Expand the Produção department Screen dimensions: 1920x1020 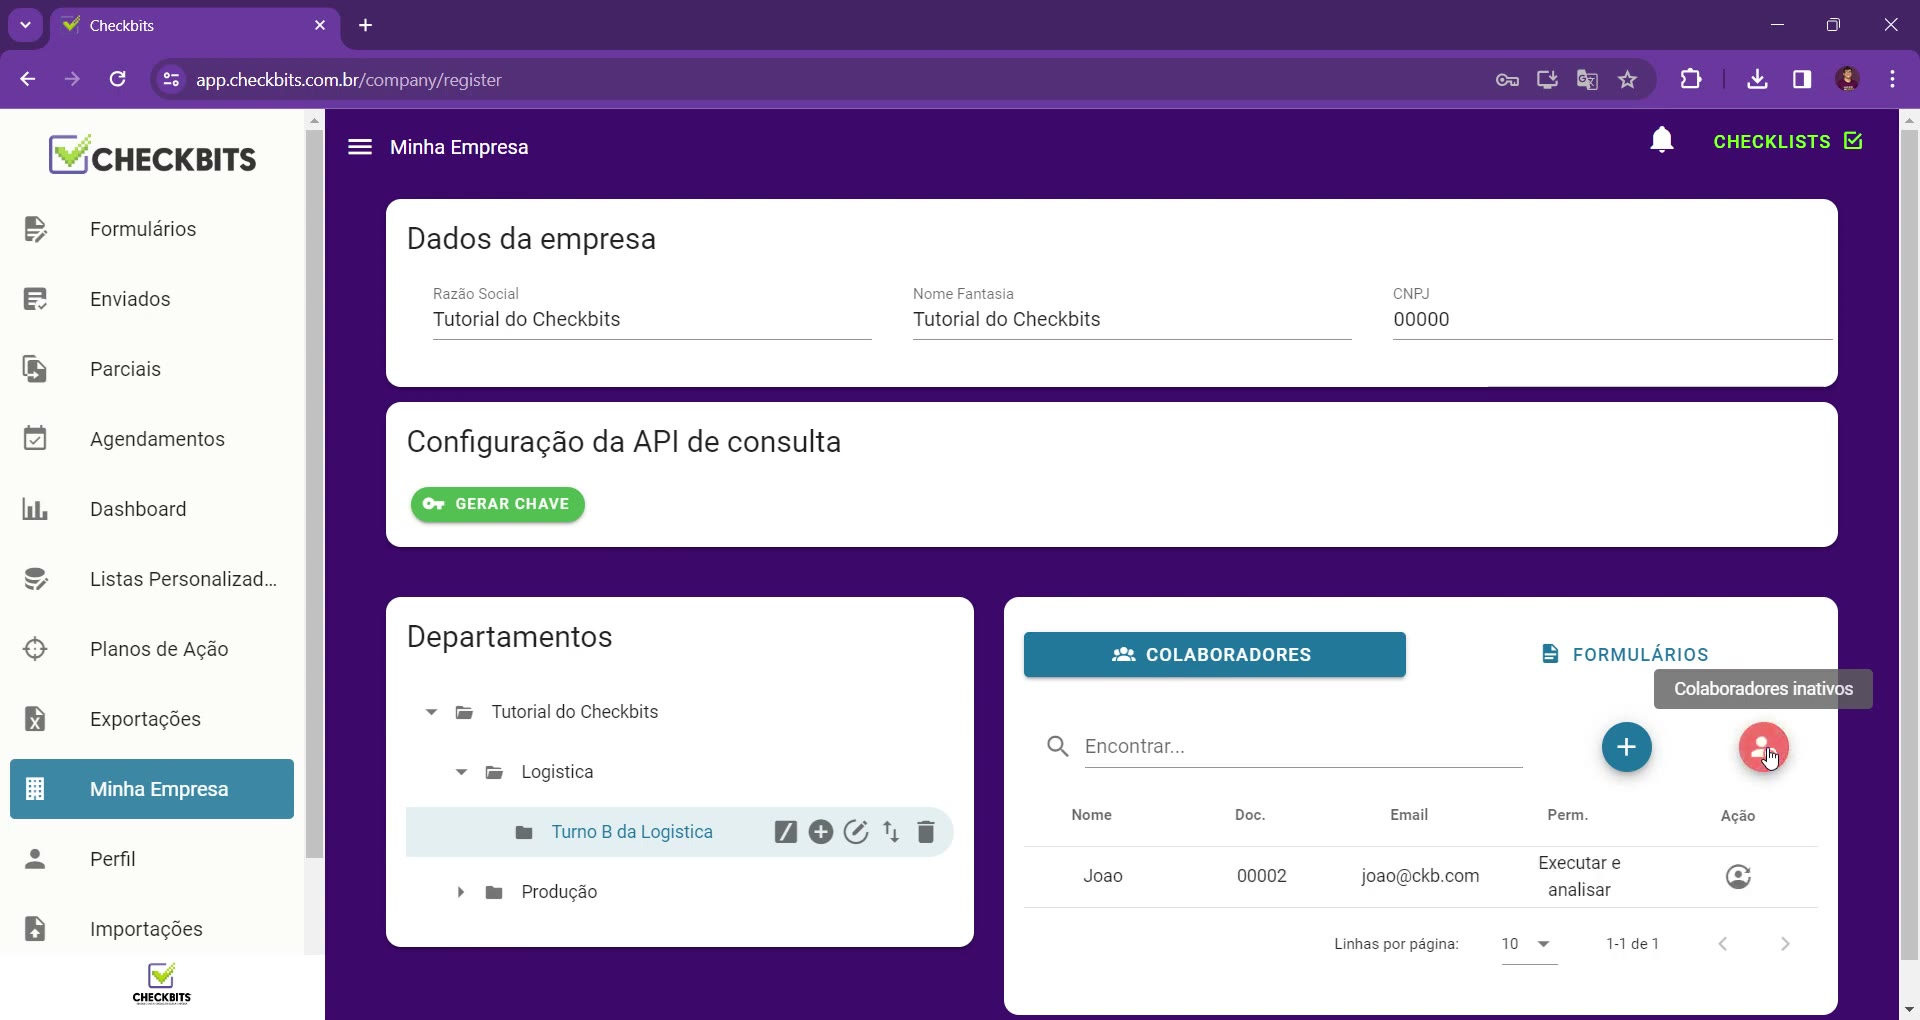[461, 892]
